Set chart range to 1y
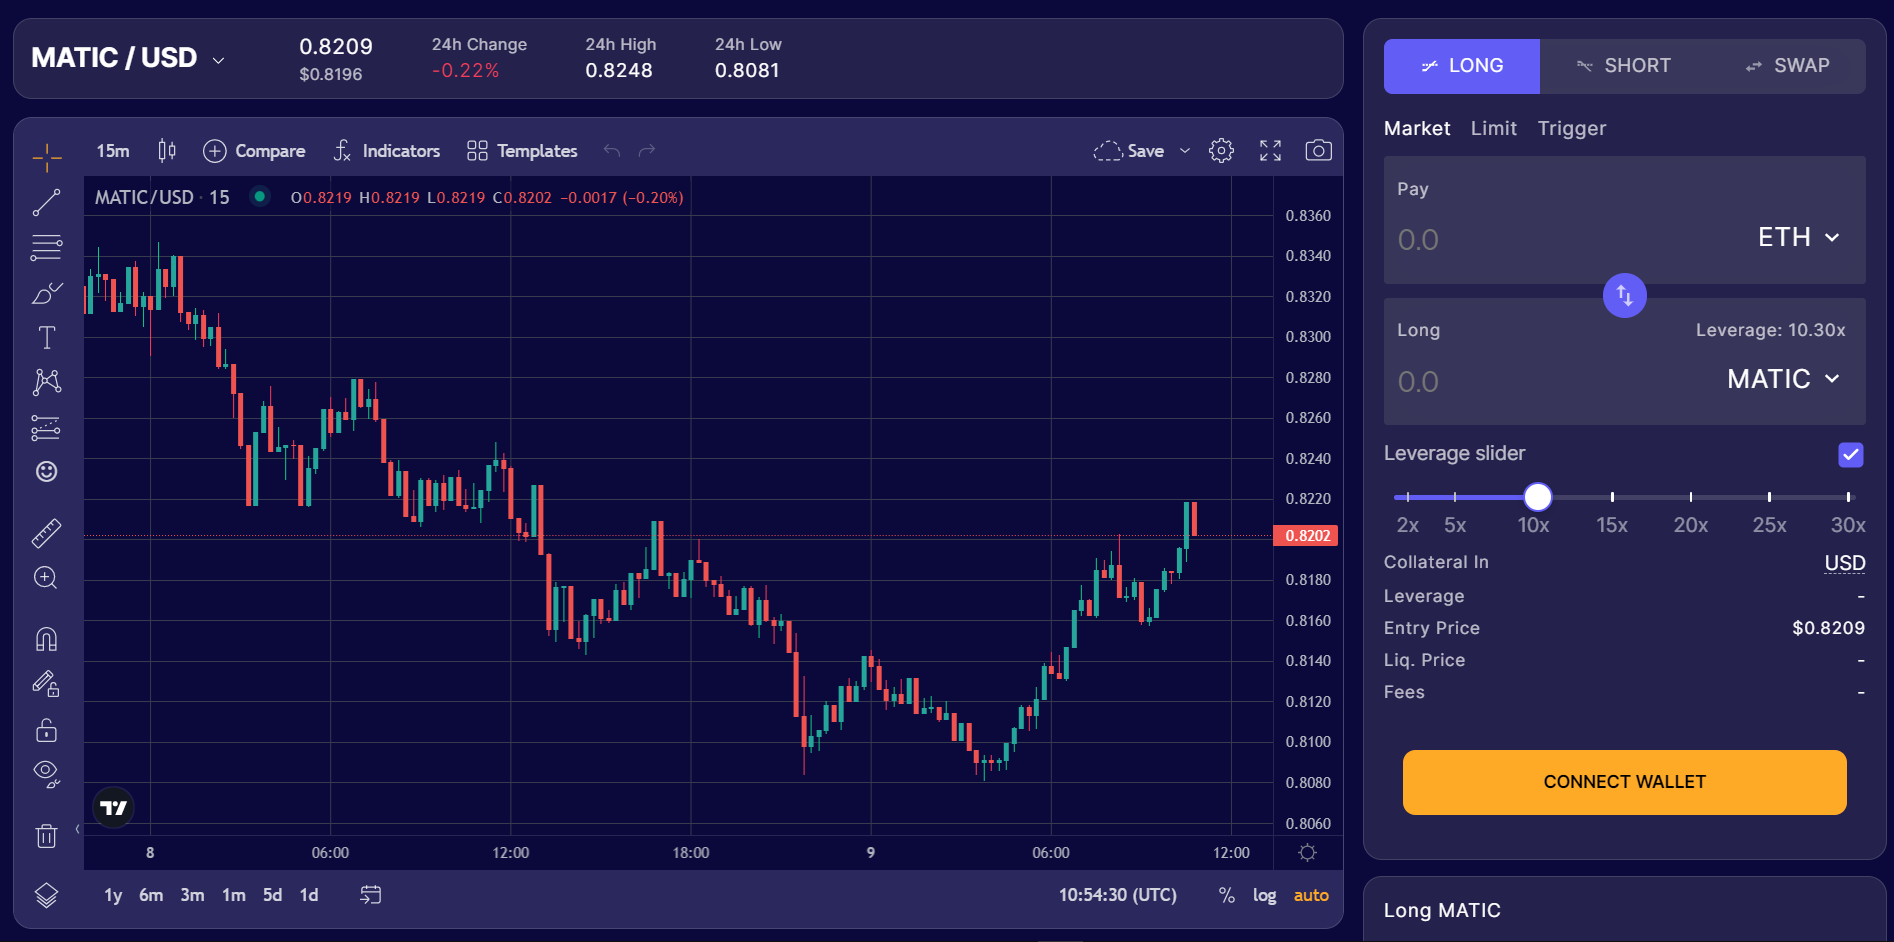 coord(113,895)
